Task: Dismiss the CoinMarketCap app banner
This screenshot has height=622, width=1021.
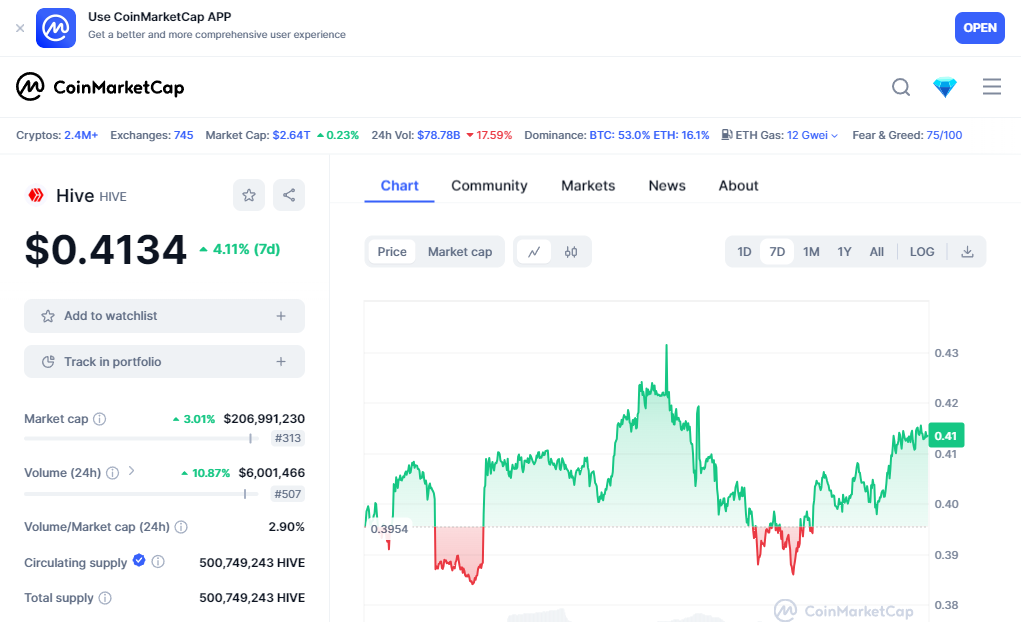Action: 20,28
